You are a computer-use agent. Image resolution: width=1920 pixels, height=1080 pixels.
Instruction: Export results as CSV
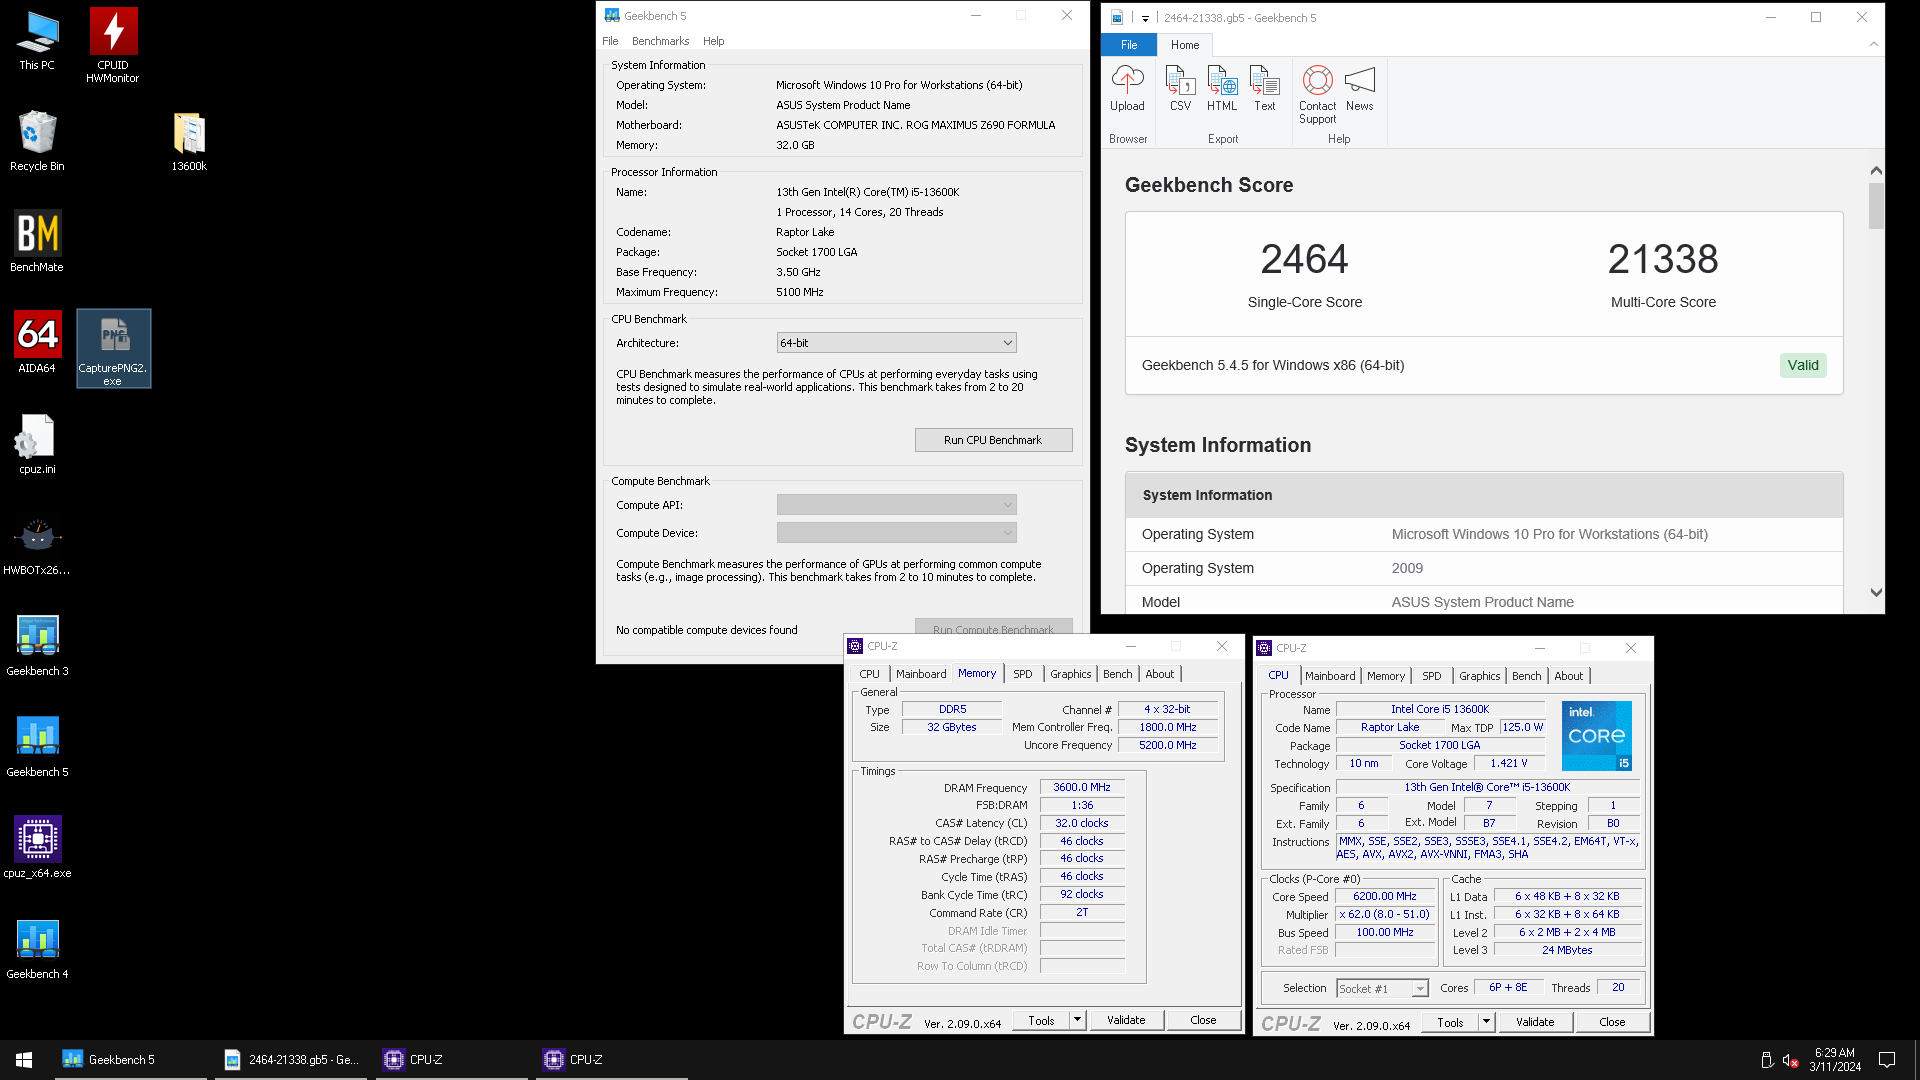1180,89
